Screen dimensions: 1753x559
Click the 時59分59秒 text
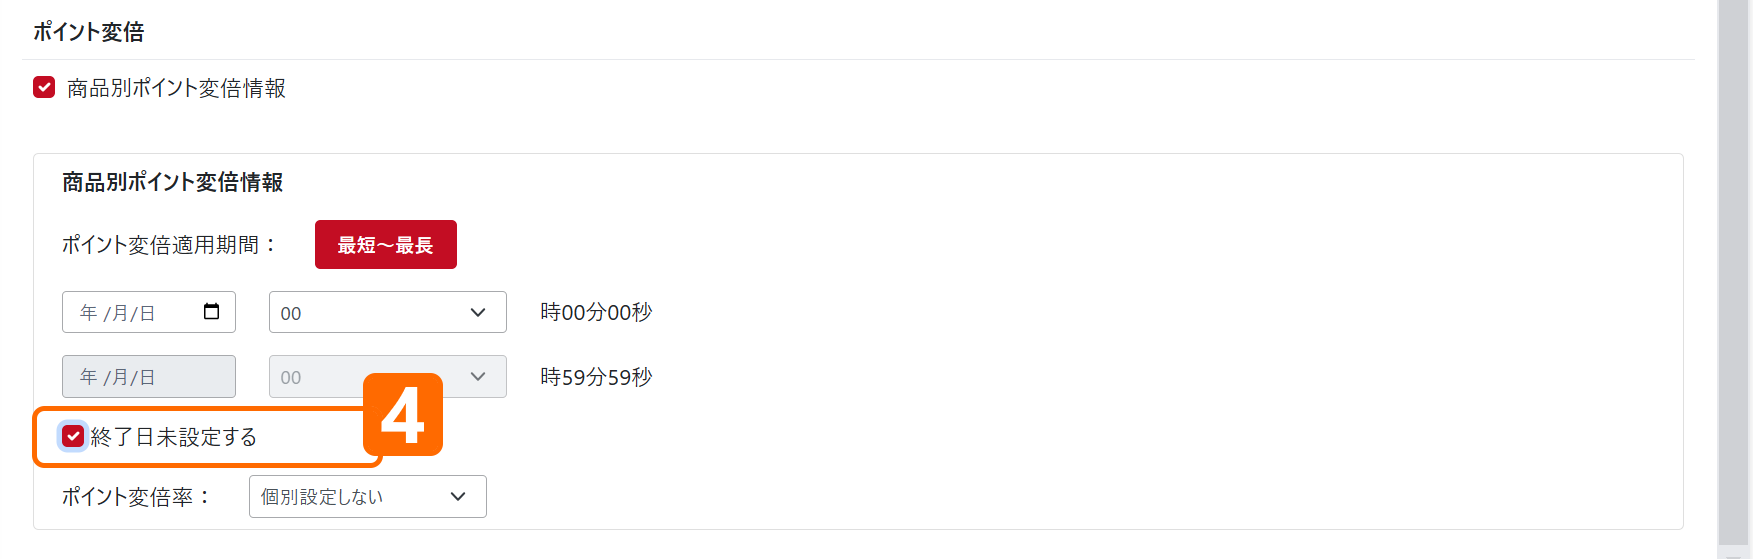pos(596,377)
